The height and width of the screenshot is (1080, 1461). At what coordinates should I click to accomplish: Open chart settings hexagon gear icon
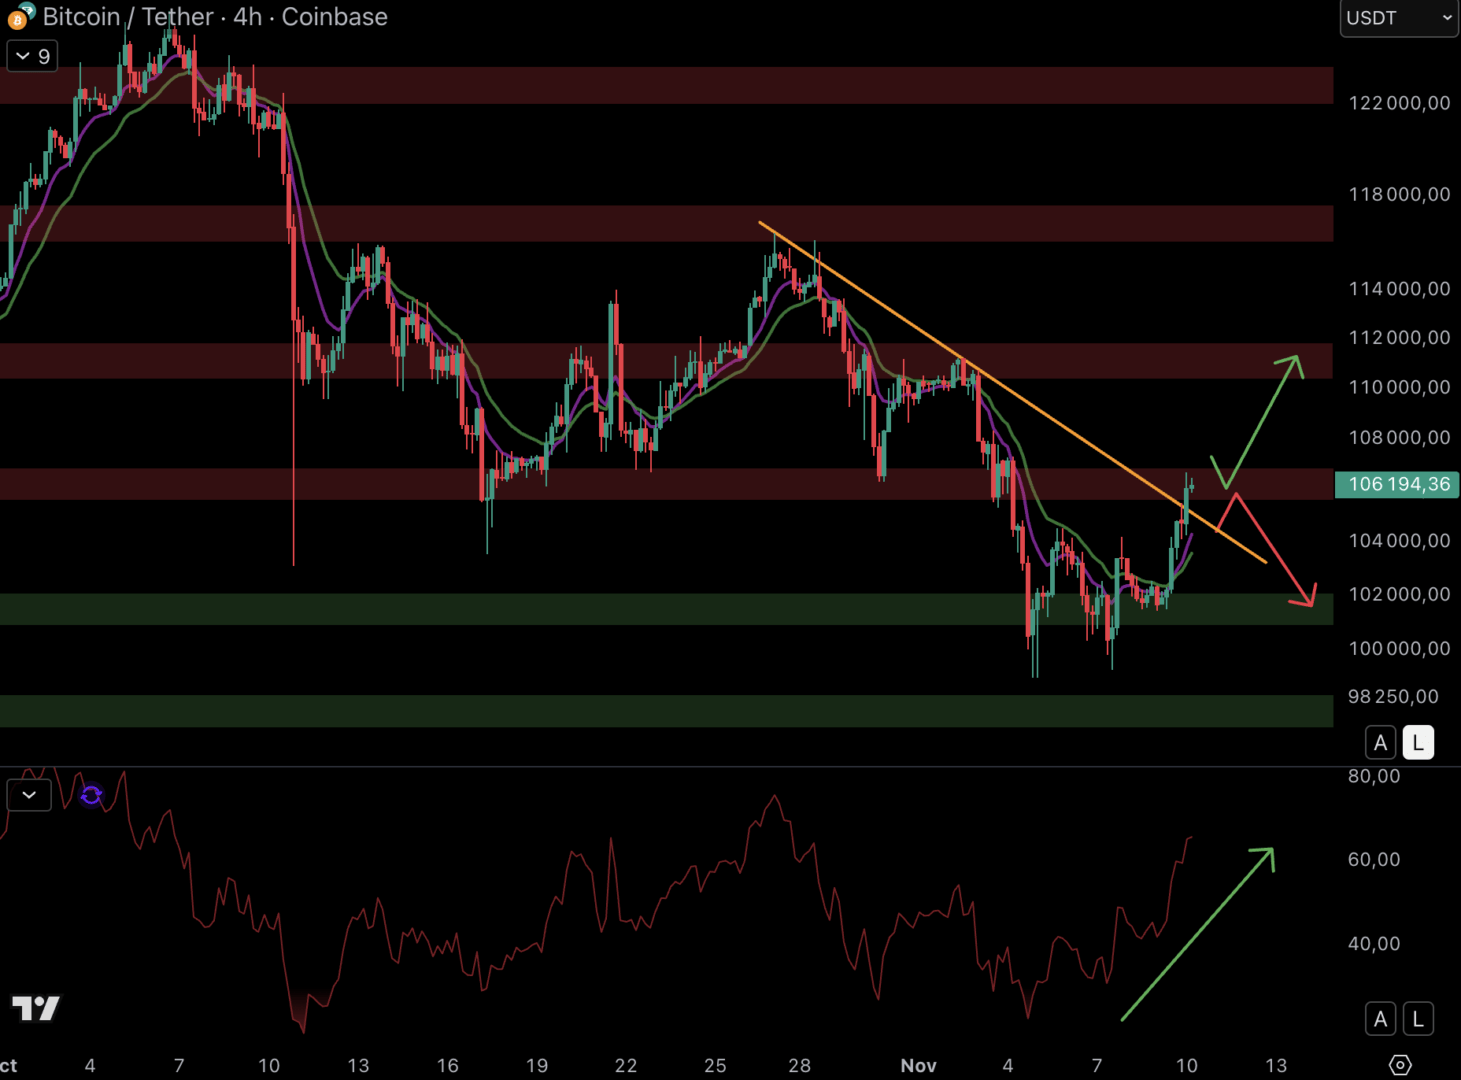(1400, 1065)
